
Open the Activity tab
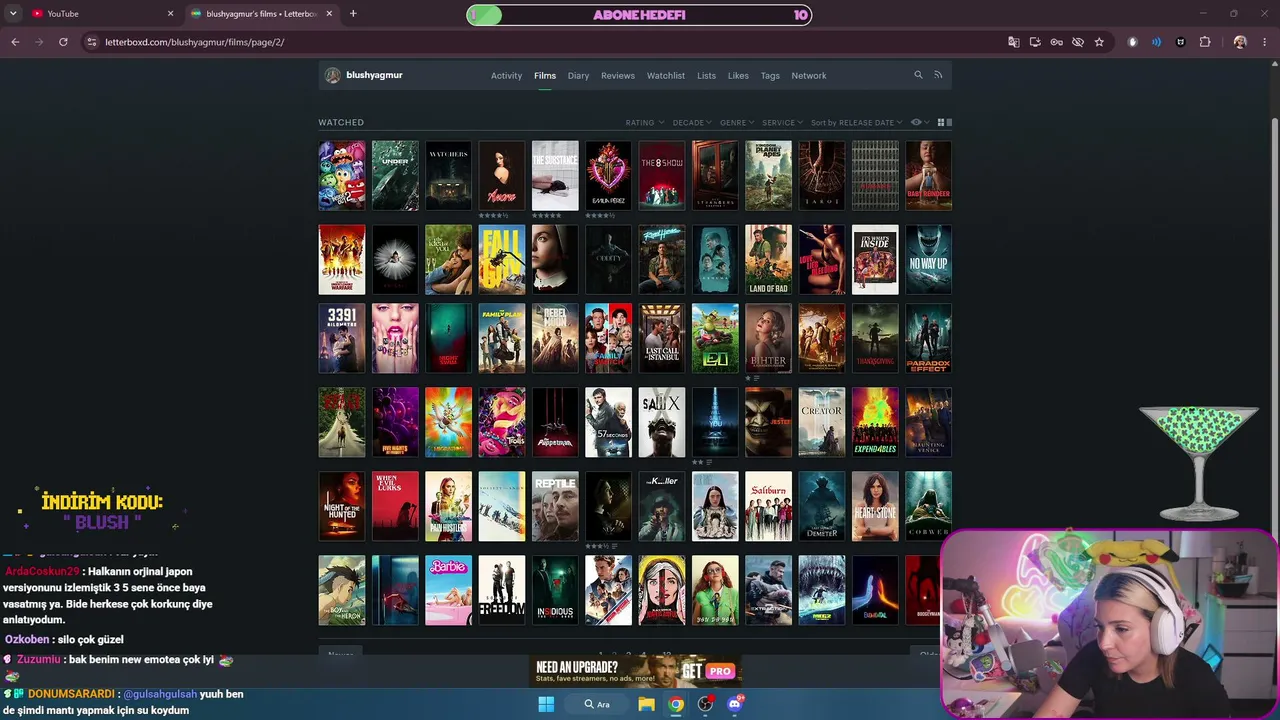[506, 76]
